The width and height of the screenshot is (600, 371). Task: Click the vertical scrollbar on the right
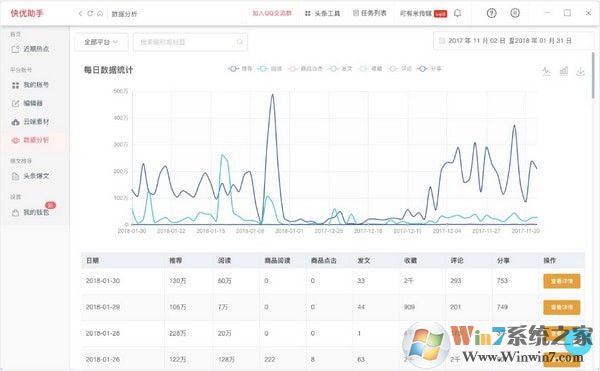[x=593, y=75]
